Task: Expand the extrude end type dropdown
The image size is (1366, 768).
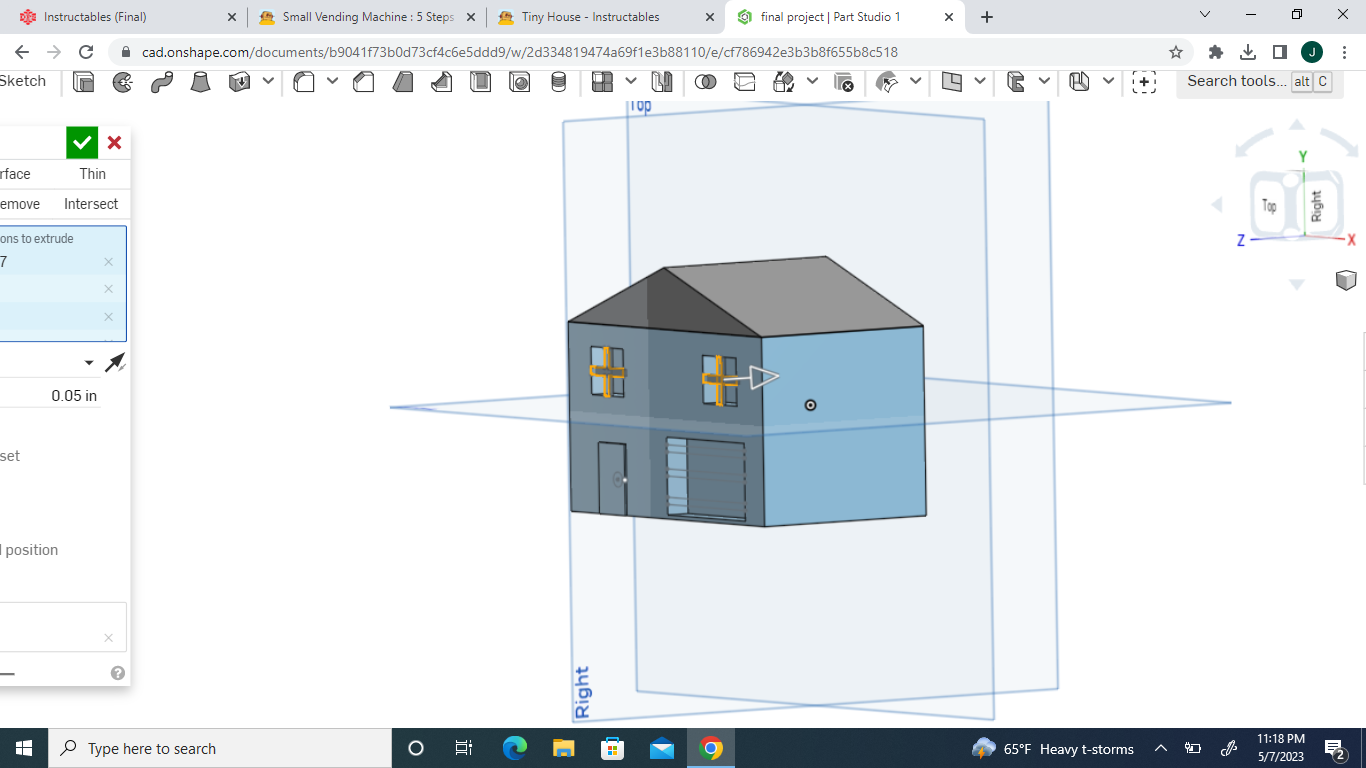Action: pyautogui.click(x=88, y=362)
